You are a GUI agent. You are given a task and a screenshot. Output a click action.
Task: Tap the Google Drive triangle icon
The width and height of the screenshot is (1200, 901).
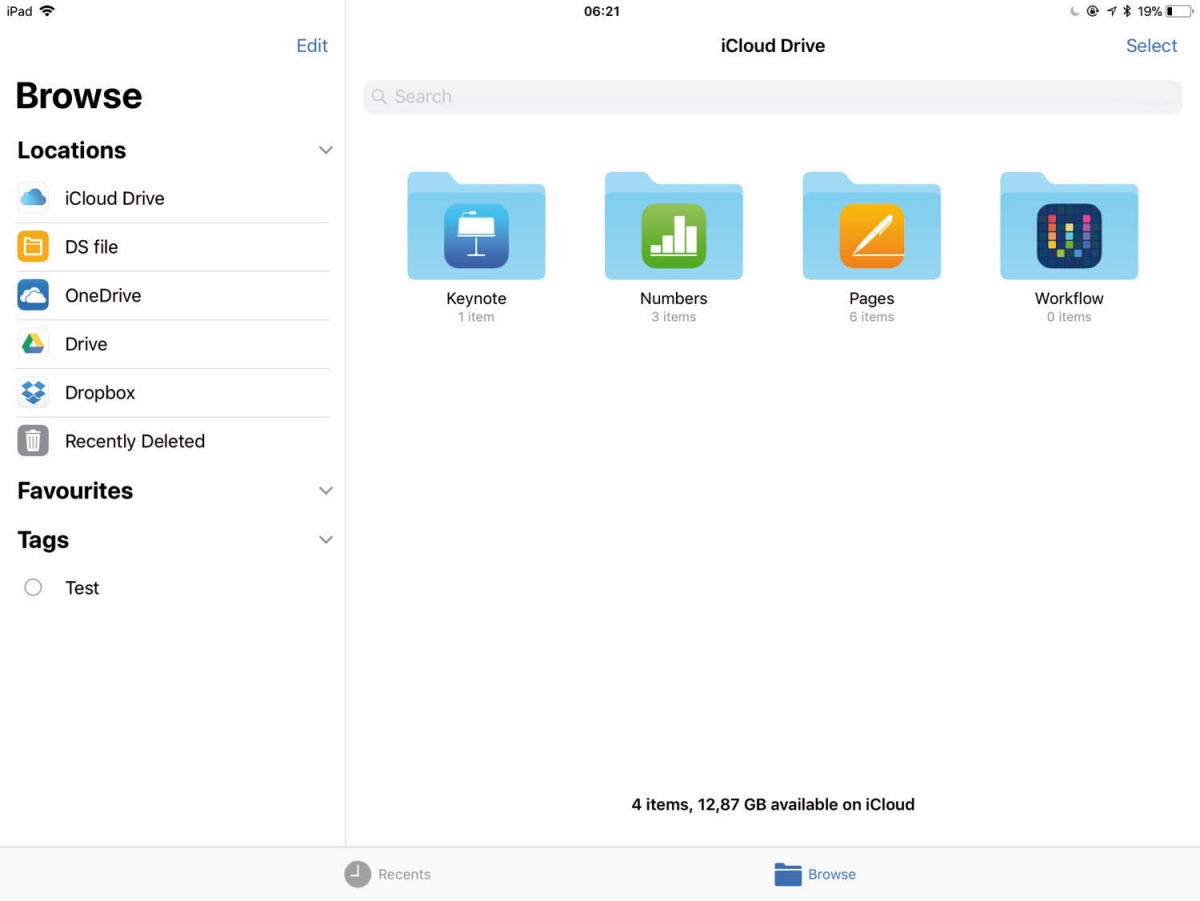pos(33,344)
